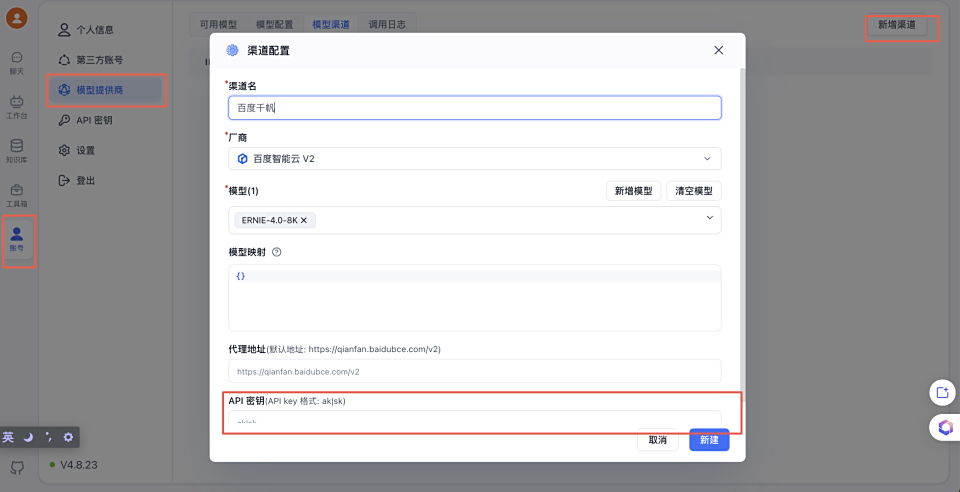Click the 清空模型 button

click(694, 190)
